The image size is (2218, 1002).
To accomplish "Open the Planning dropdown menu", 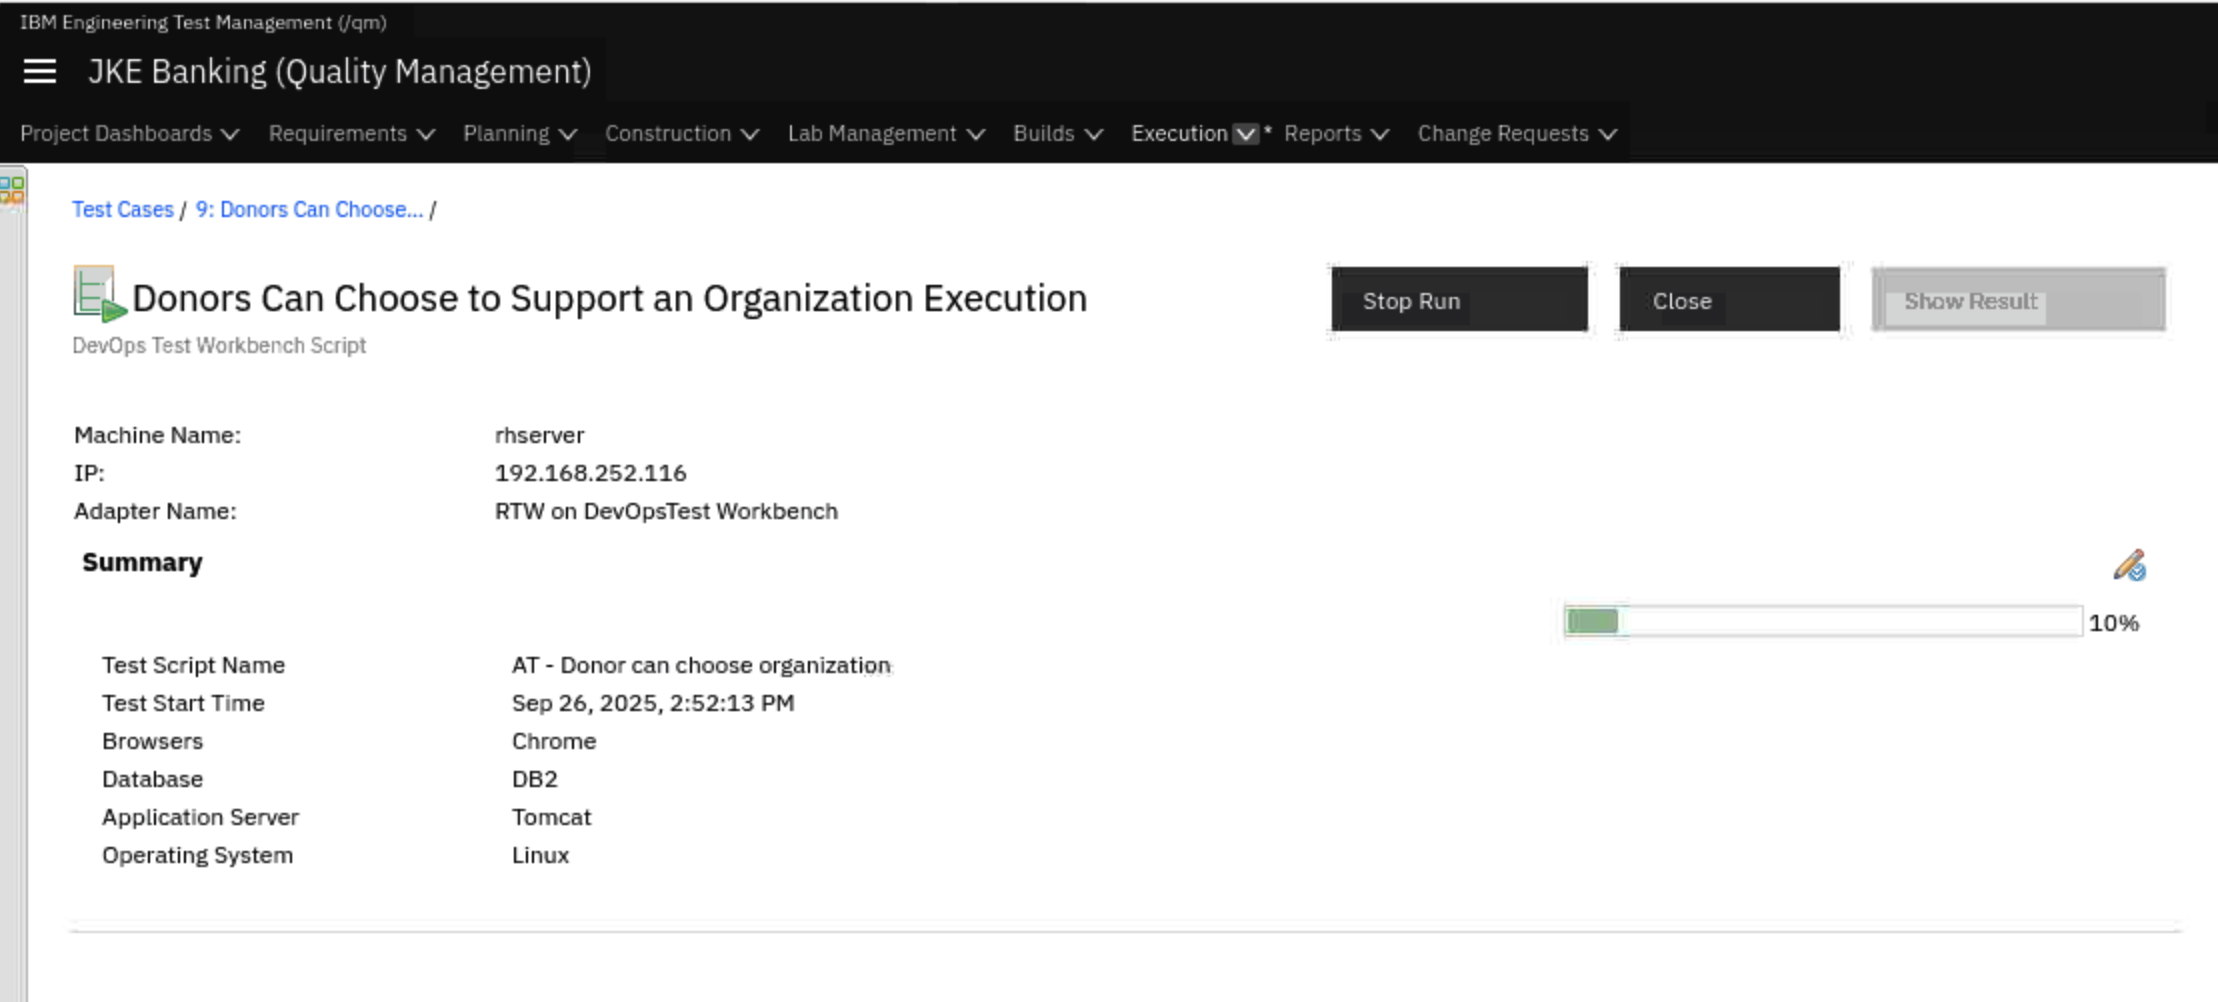I will point(519,134).
